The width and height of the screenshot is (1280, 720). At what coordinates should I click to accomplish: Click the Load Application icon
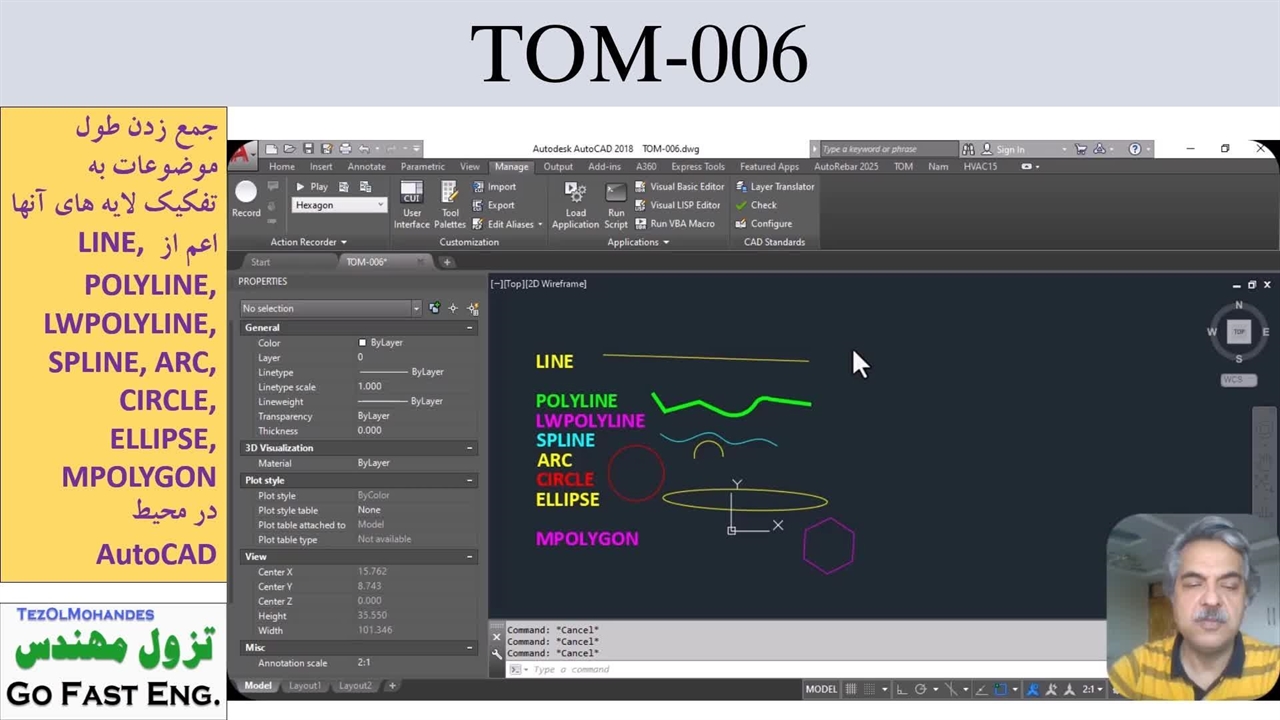[x=575, y=204]
